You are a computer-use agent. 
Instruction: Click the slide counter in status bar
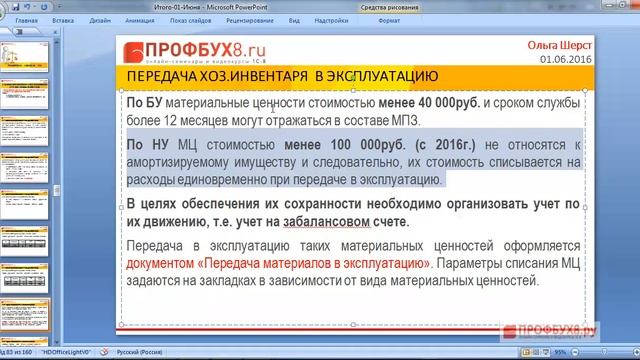[x=16, y=352]
